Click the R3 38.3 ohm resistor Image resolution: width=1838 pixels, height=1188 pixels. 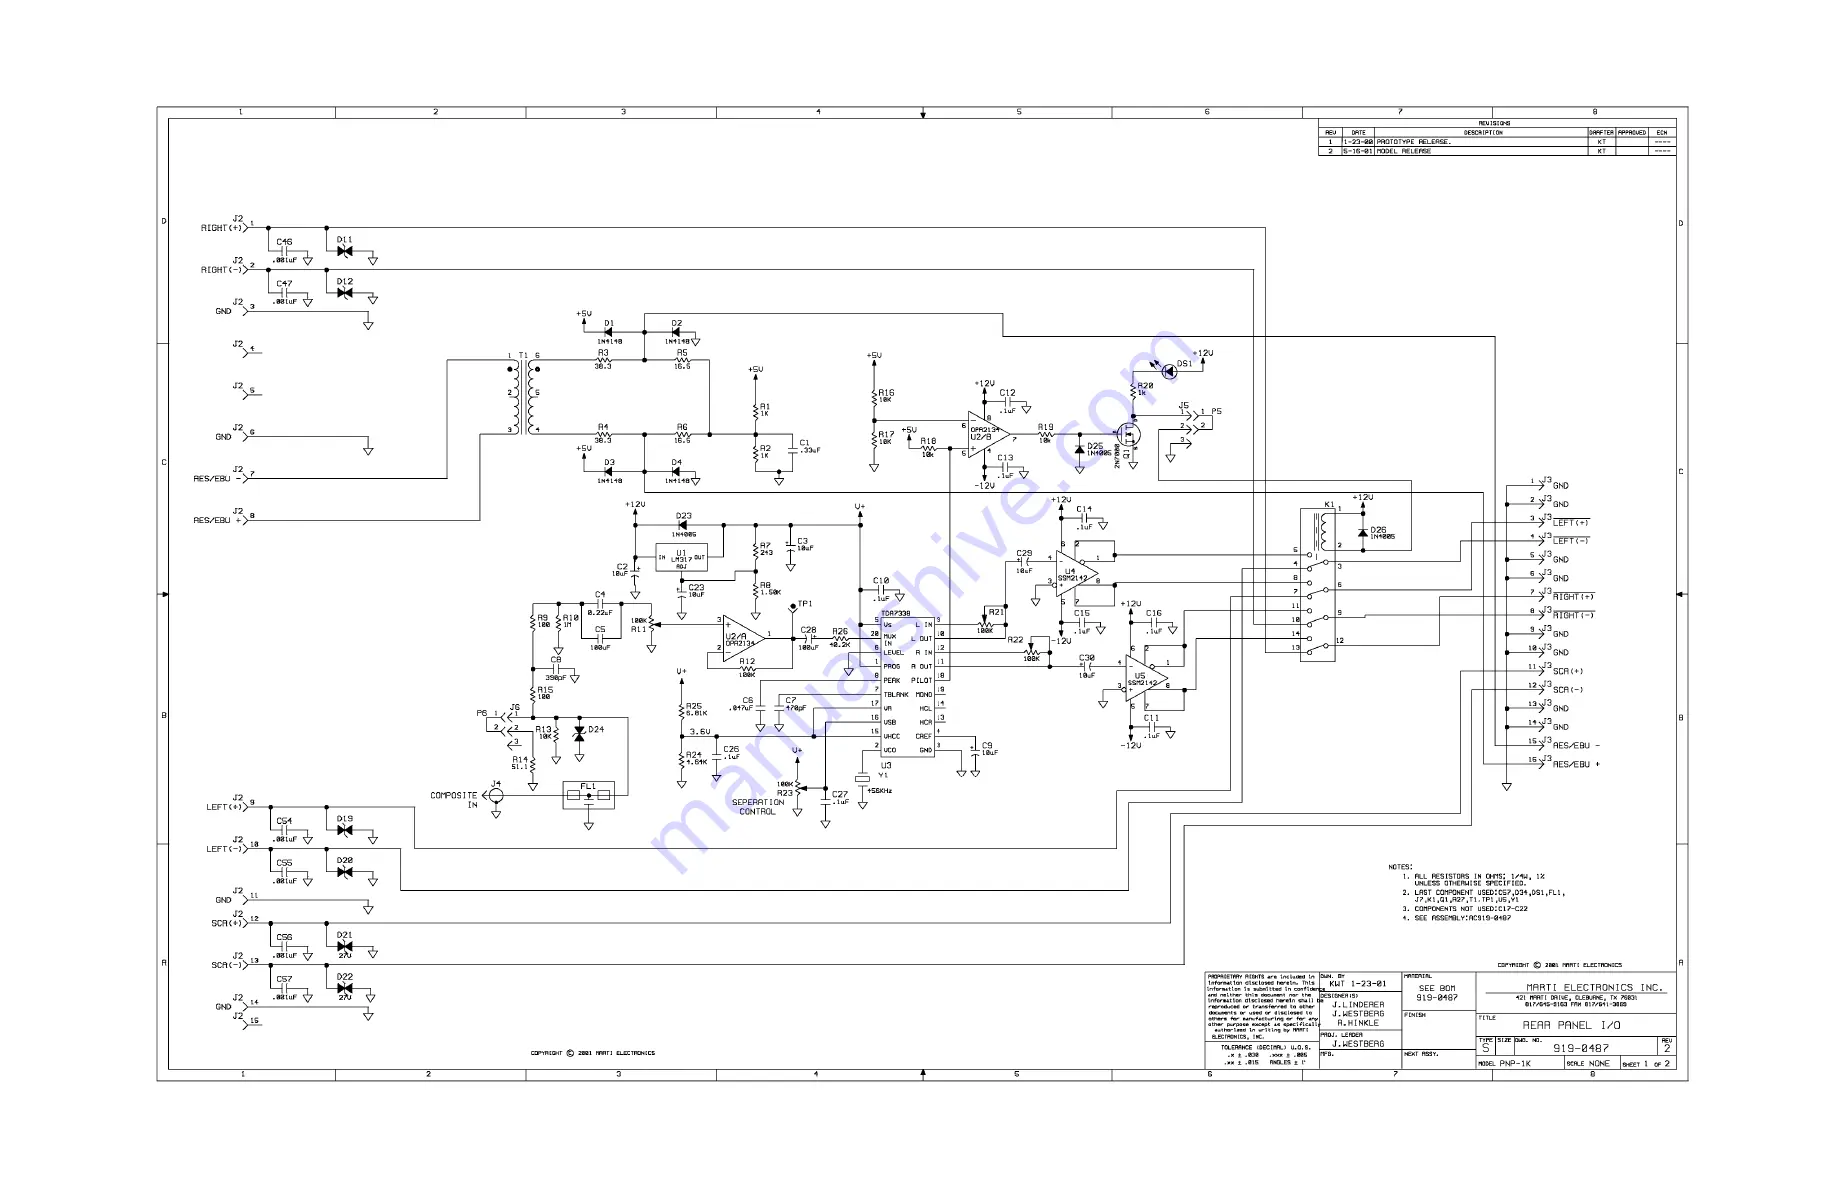tap(603, 361)
